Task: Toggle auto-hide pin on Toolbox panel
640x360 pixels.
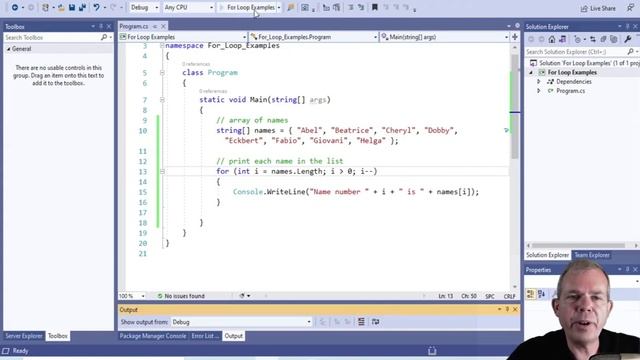Action: coord(101,27)
